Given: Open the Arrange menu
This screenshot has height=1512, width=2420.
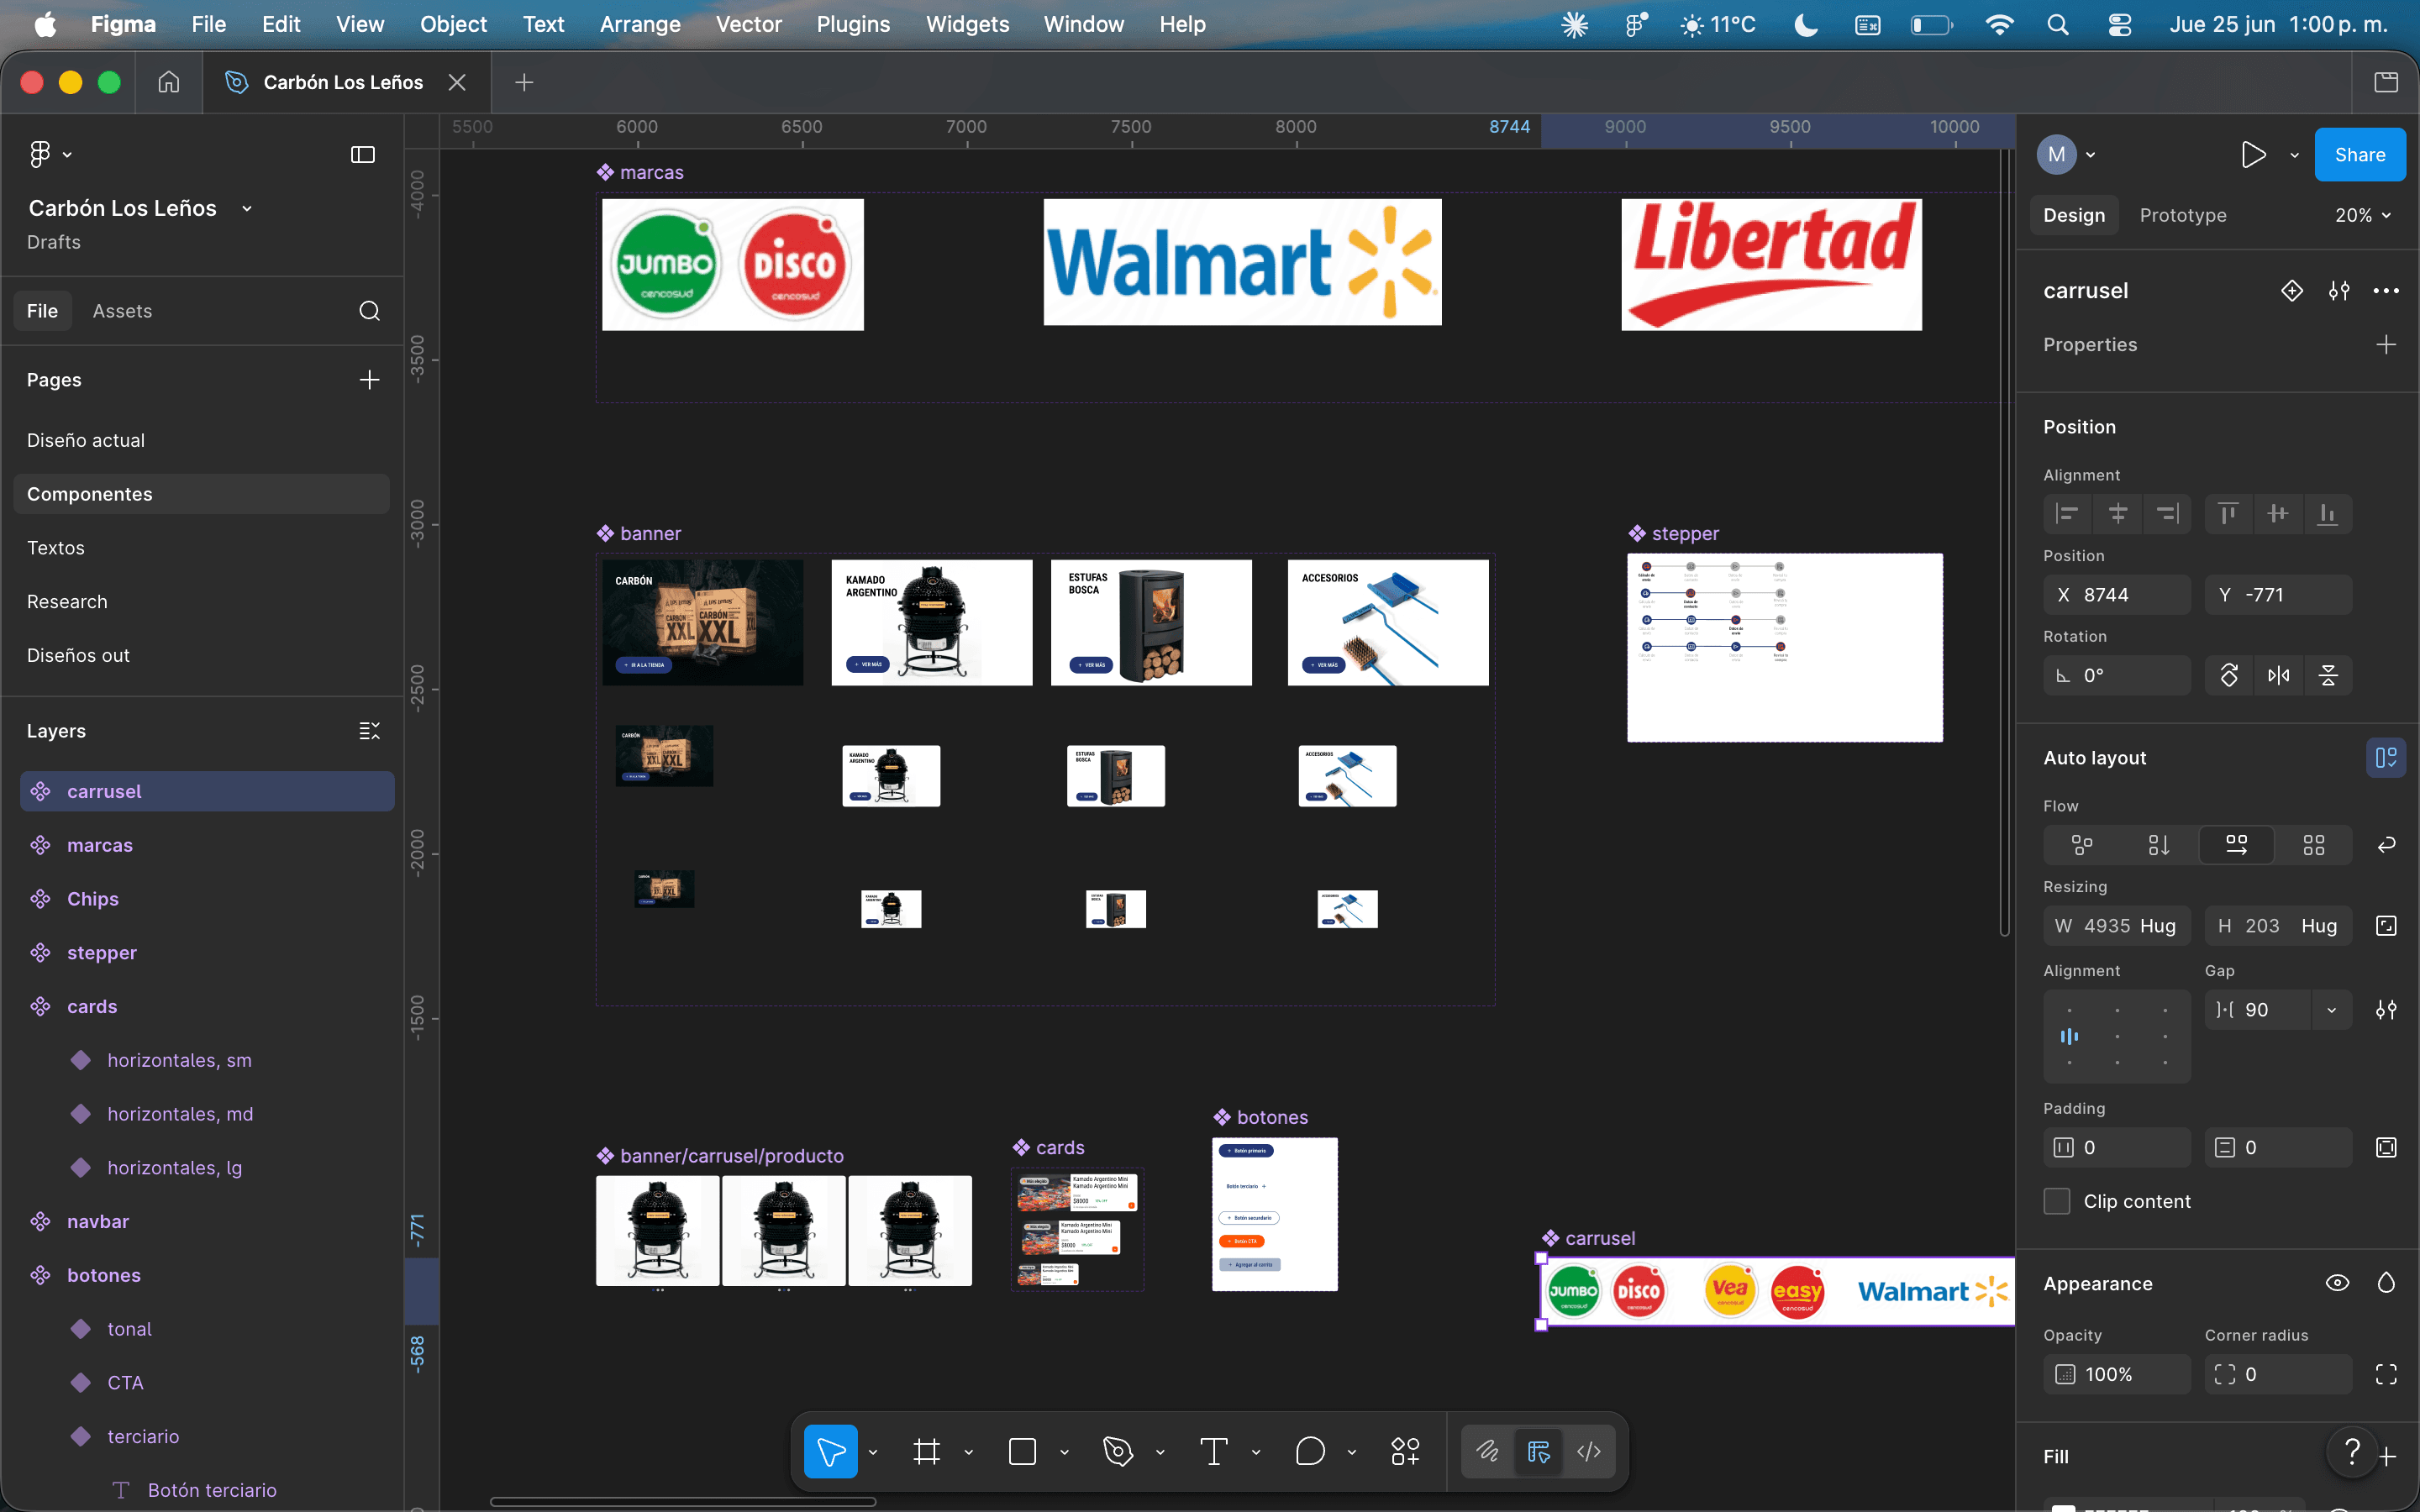Looking at the screenshot, I should (640, 24).
